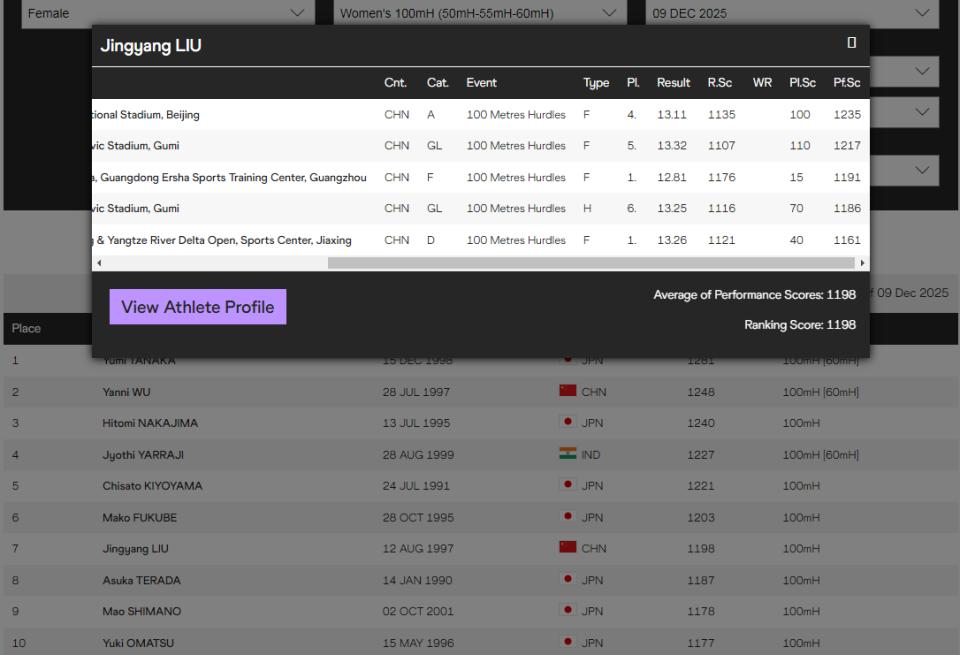Click the R.Sc column header
Image resolution: width=960 pixels, height=655 pixels.
click(x=720, y=83)
